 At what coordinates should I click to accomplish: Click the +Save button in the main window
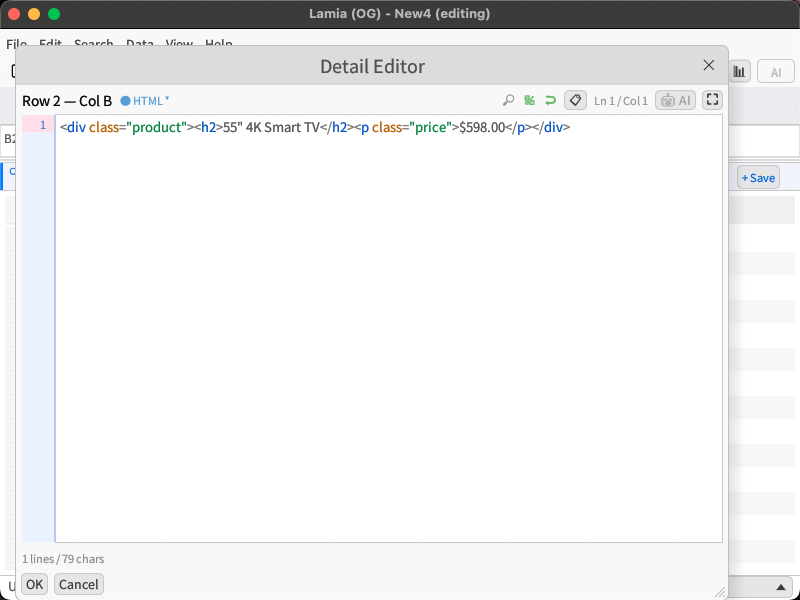coord(758,178)
